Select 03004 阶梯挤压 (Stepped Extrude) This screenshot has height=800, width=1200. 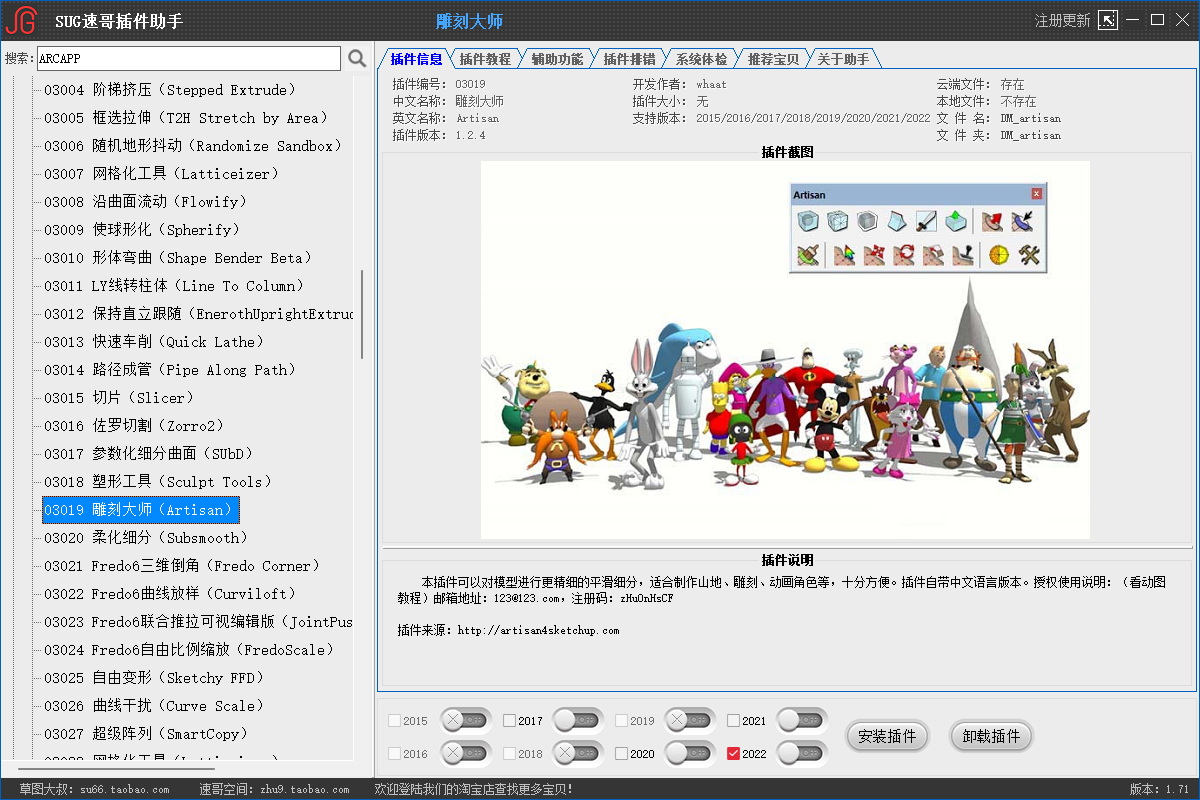170,90
